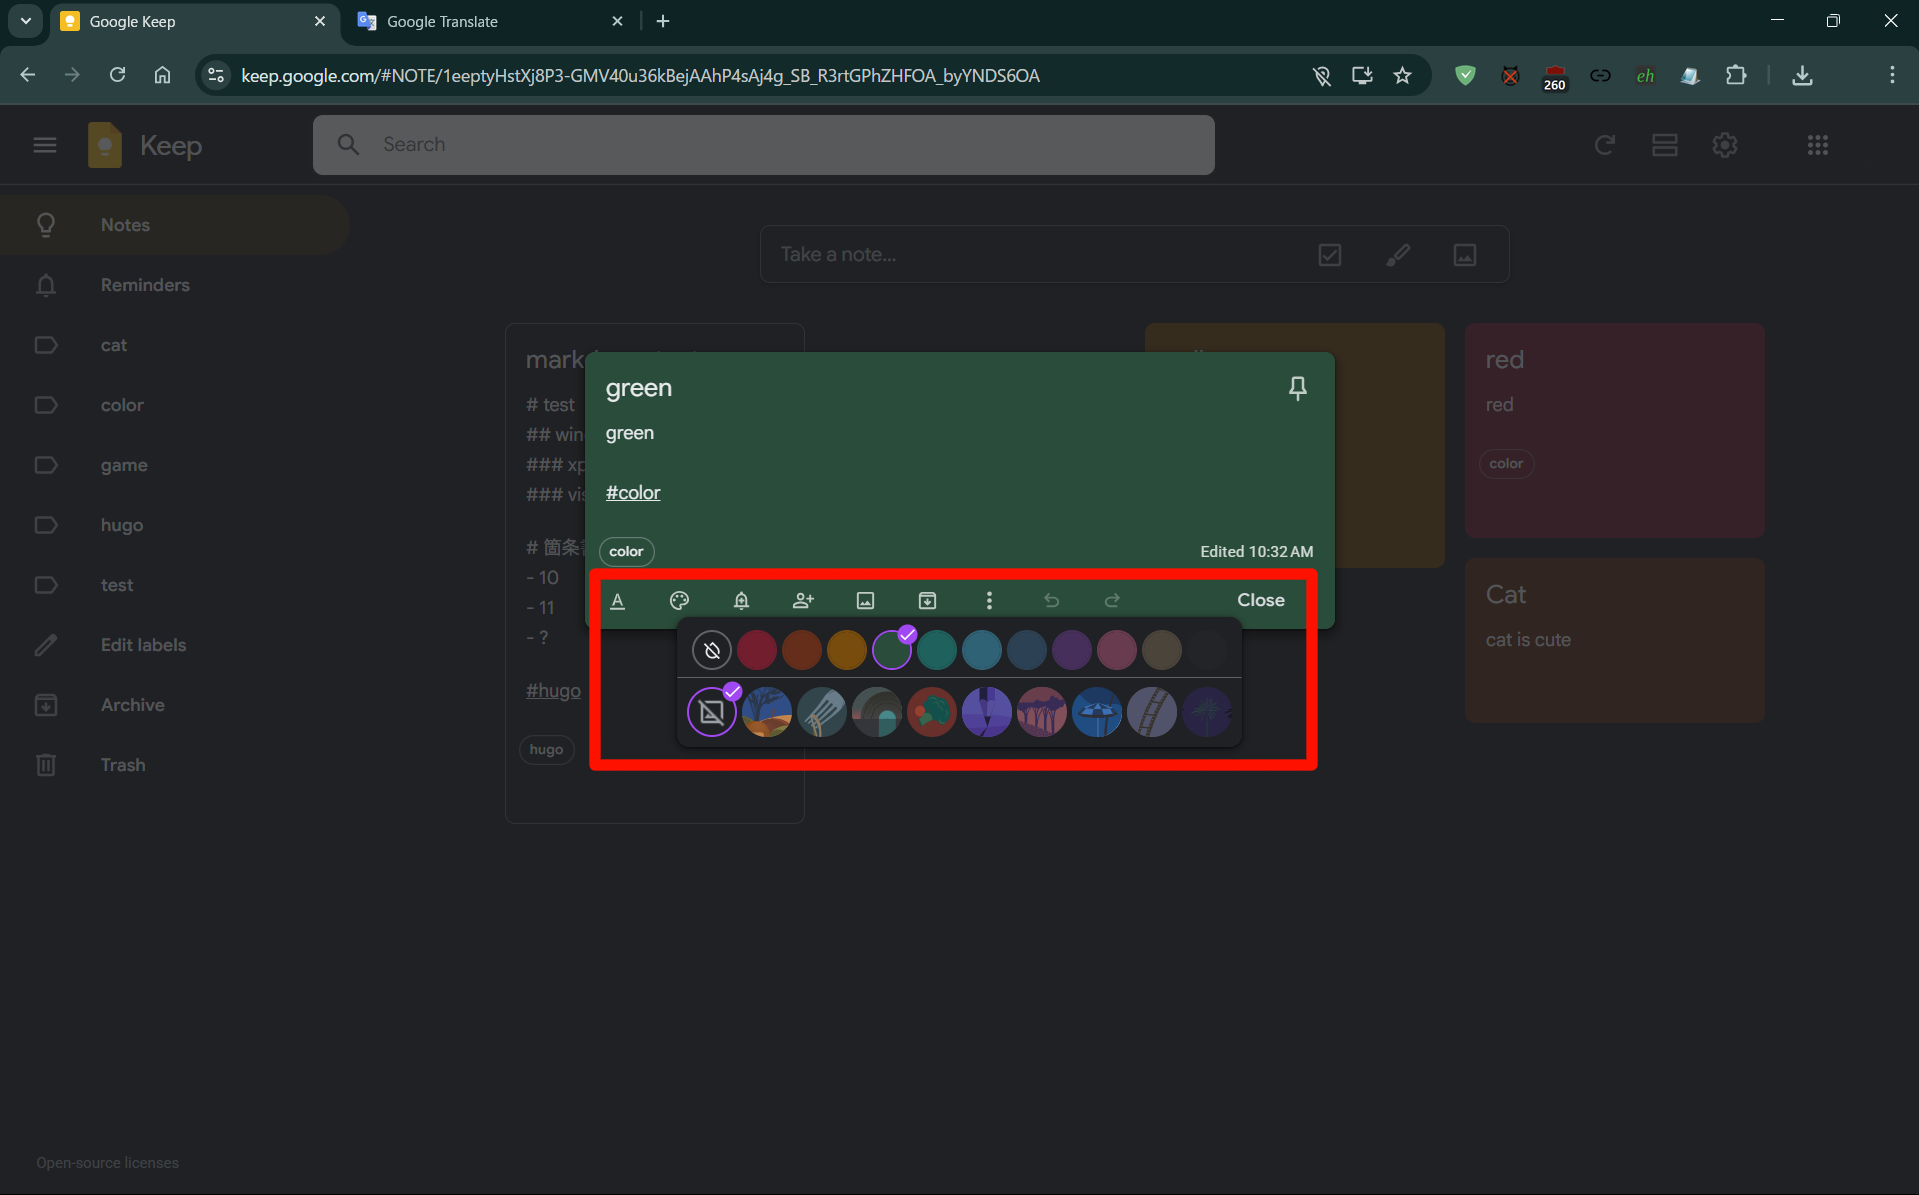Click the color label chip on green note
This screenshot has height=1195, width=1919.
click(626, 551)
